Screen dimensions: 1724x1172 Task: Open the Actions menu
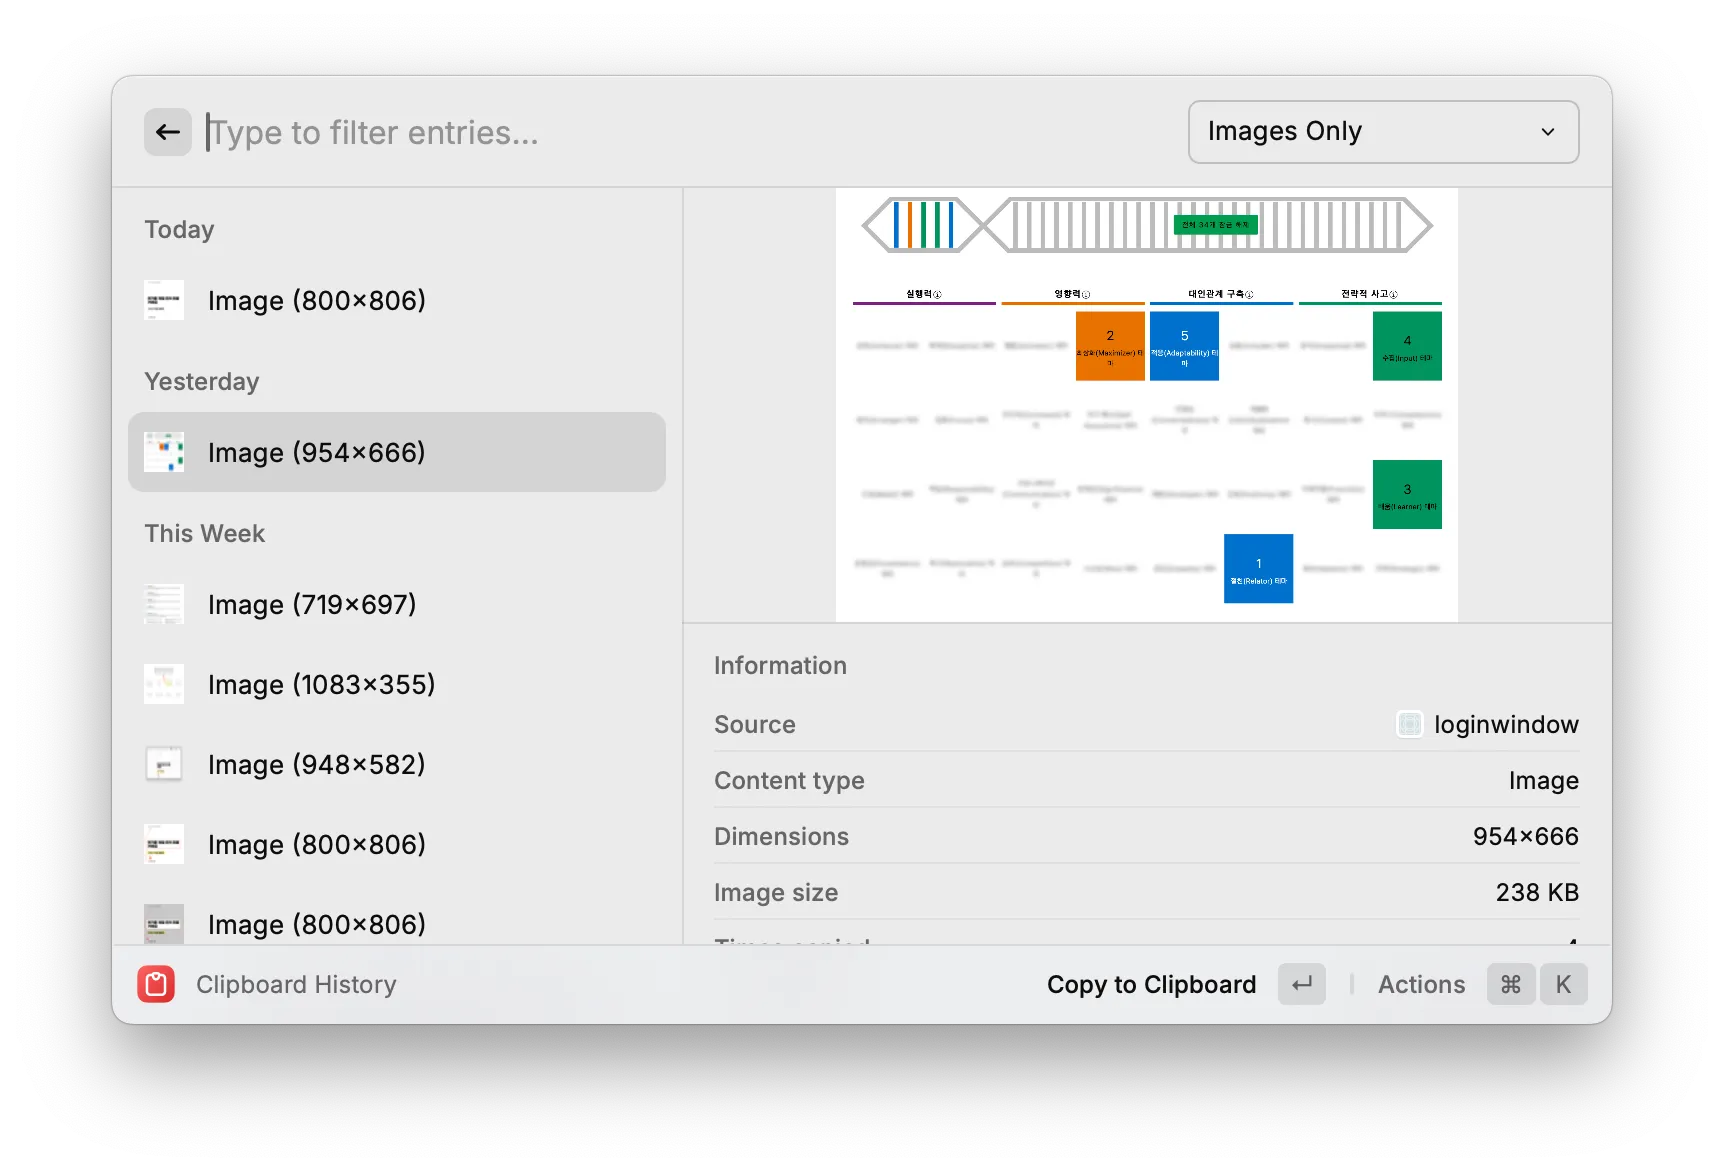pyautogui.click(x=1421, y=984)
